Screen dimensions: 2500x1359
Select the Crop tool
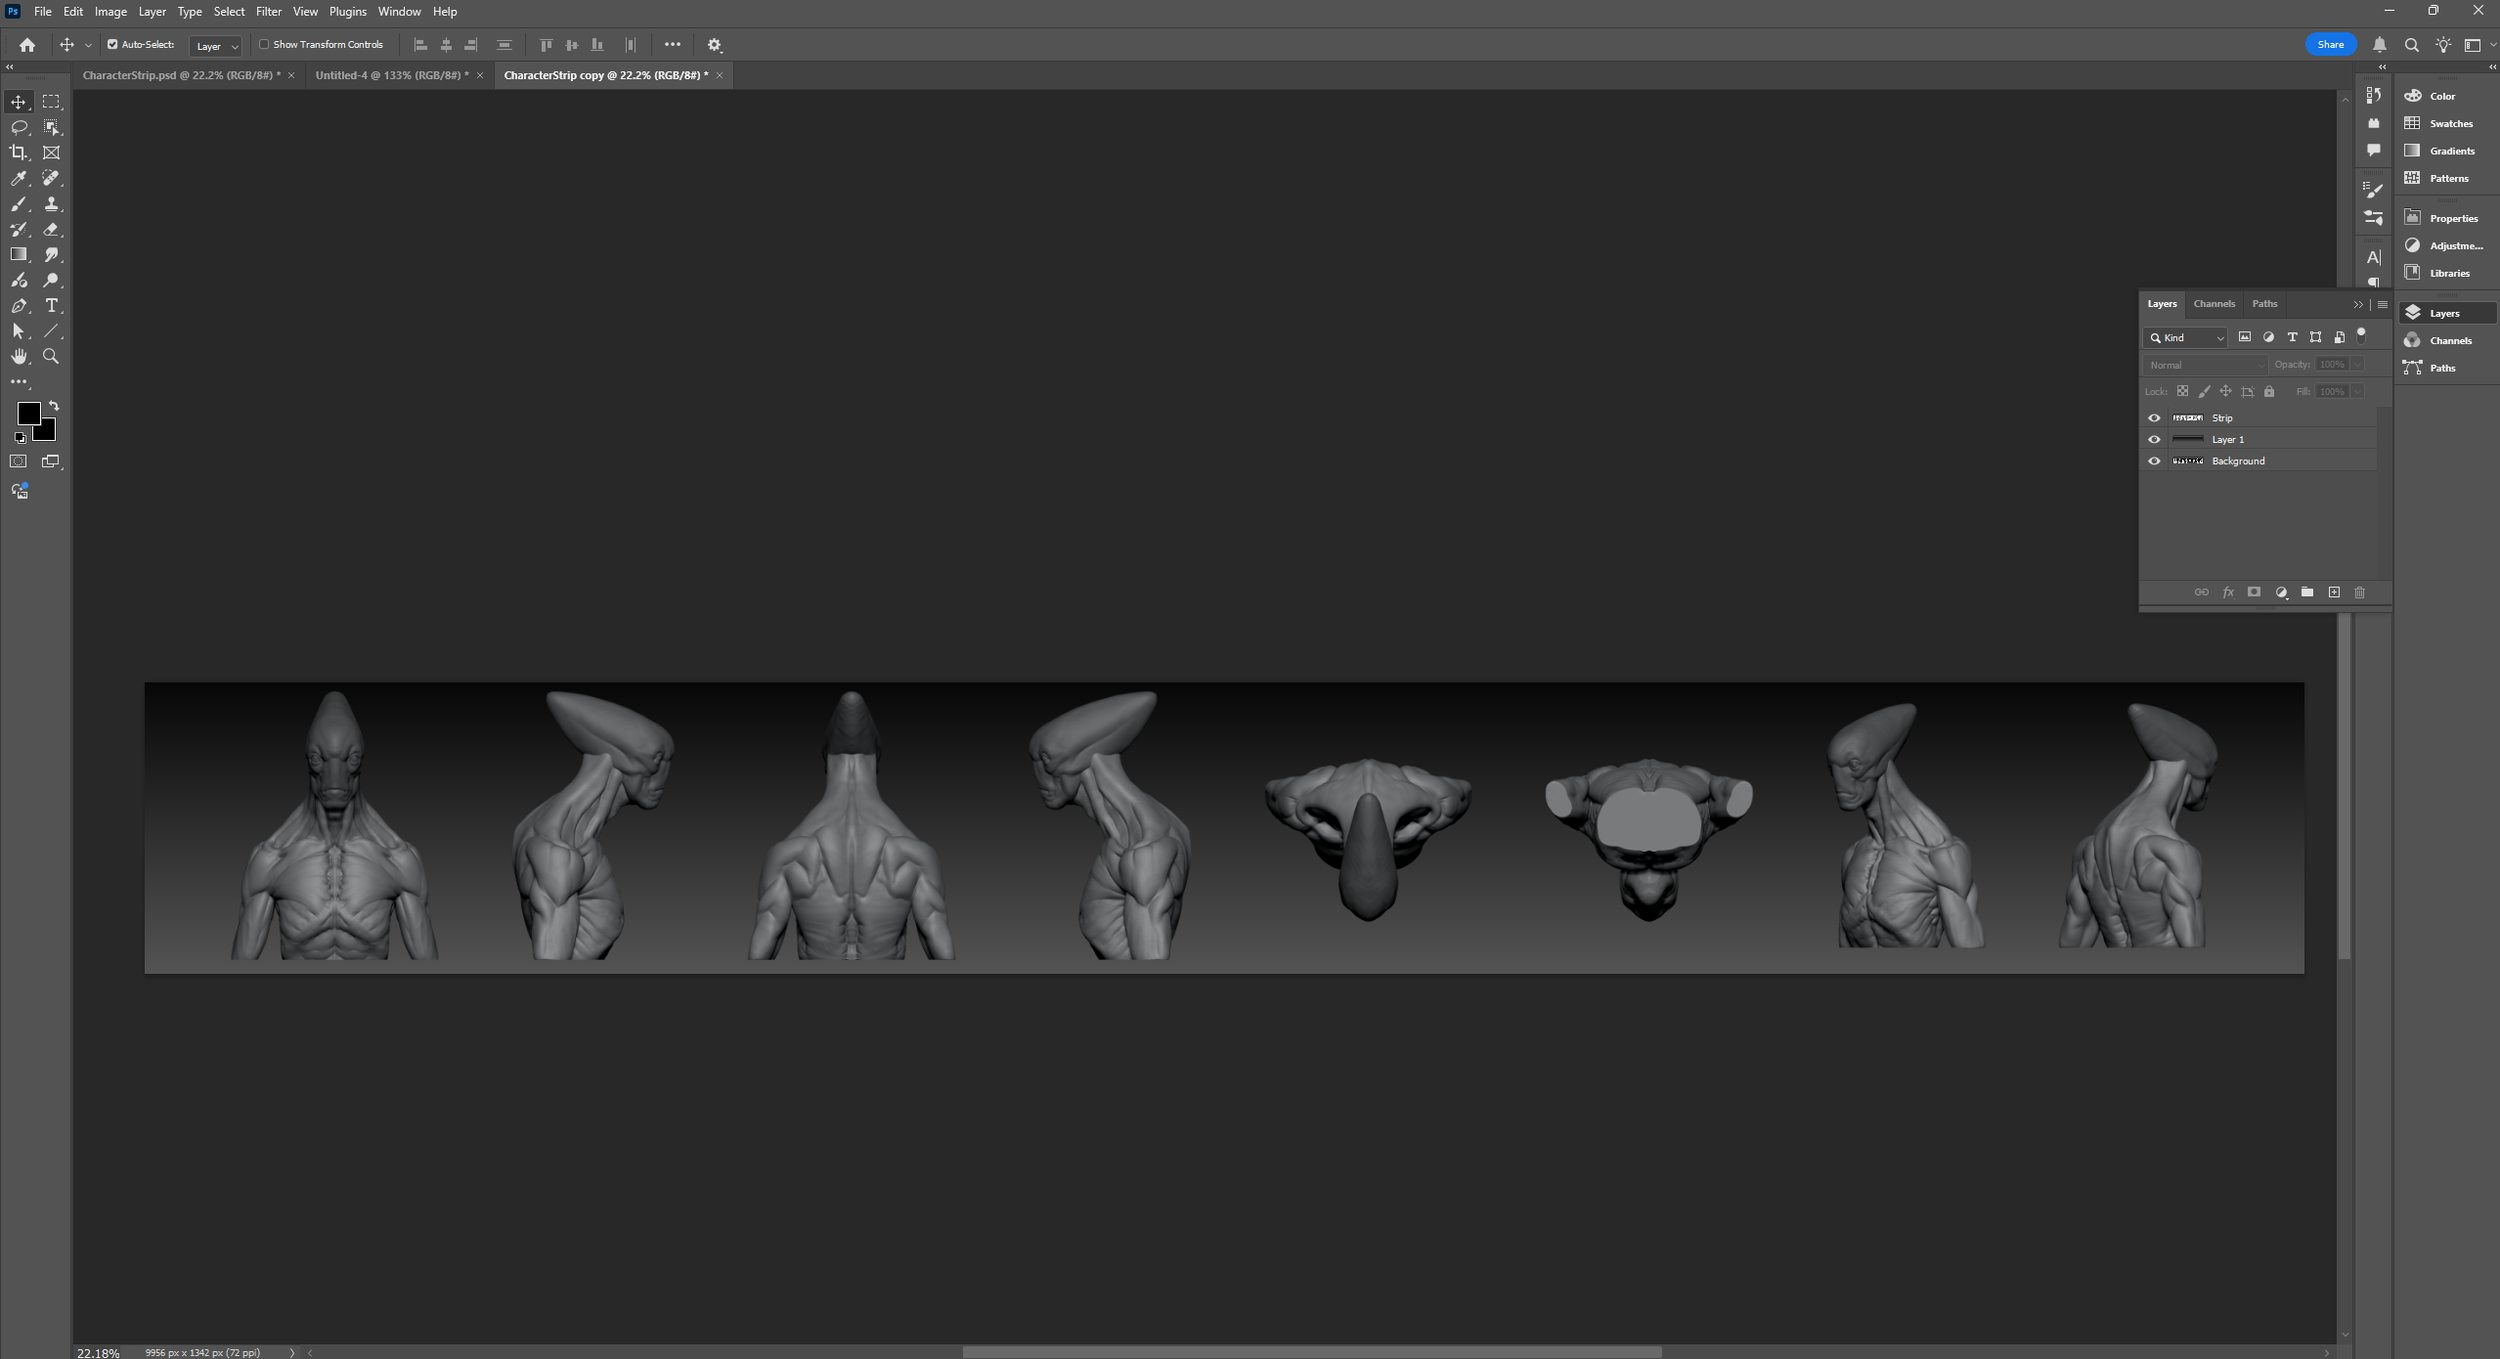[18, 152]
